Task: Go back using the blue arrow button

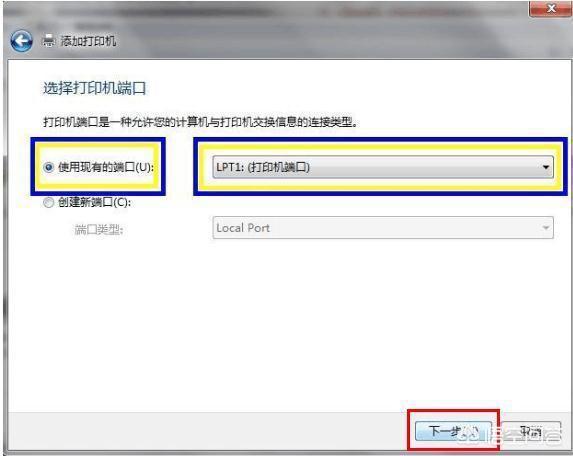Action: point(21,41)
